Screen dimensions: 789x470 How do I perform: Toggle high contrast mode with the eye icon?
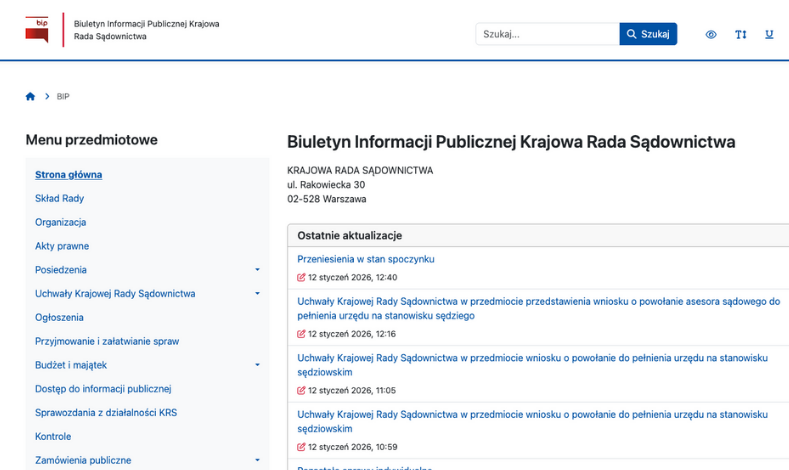click(x=711, y=35)
